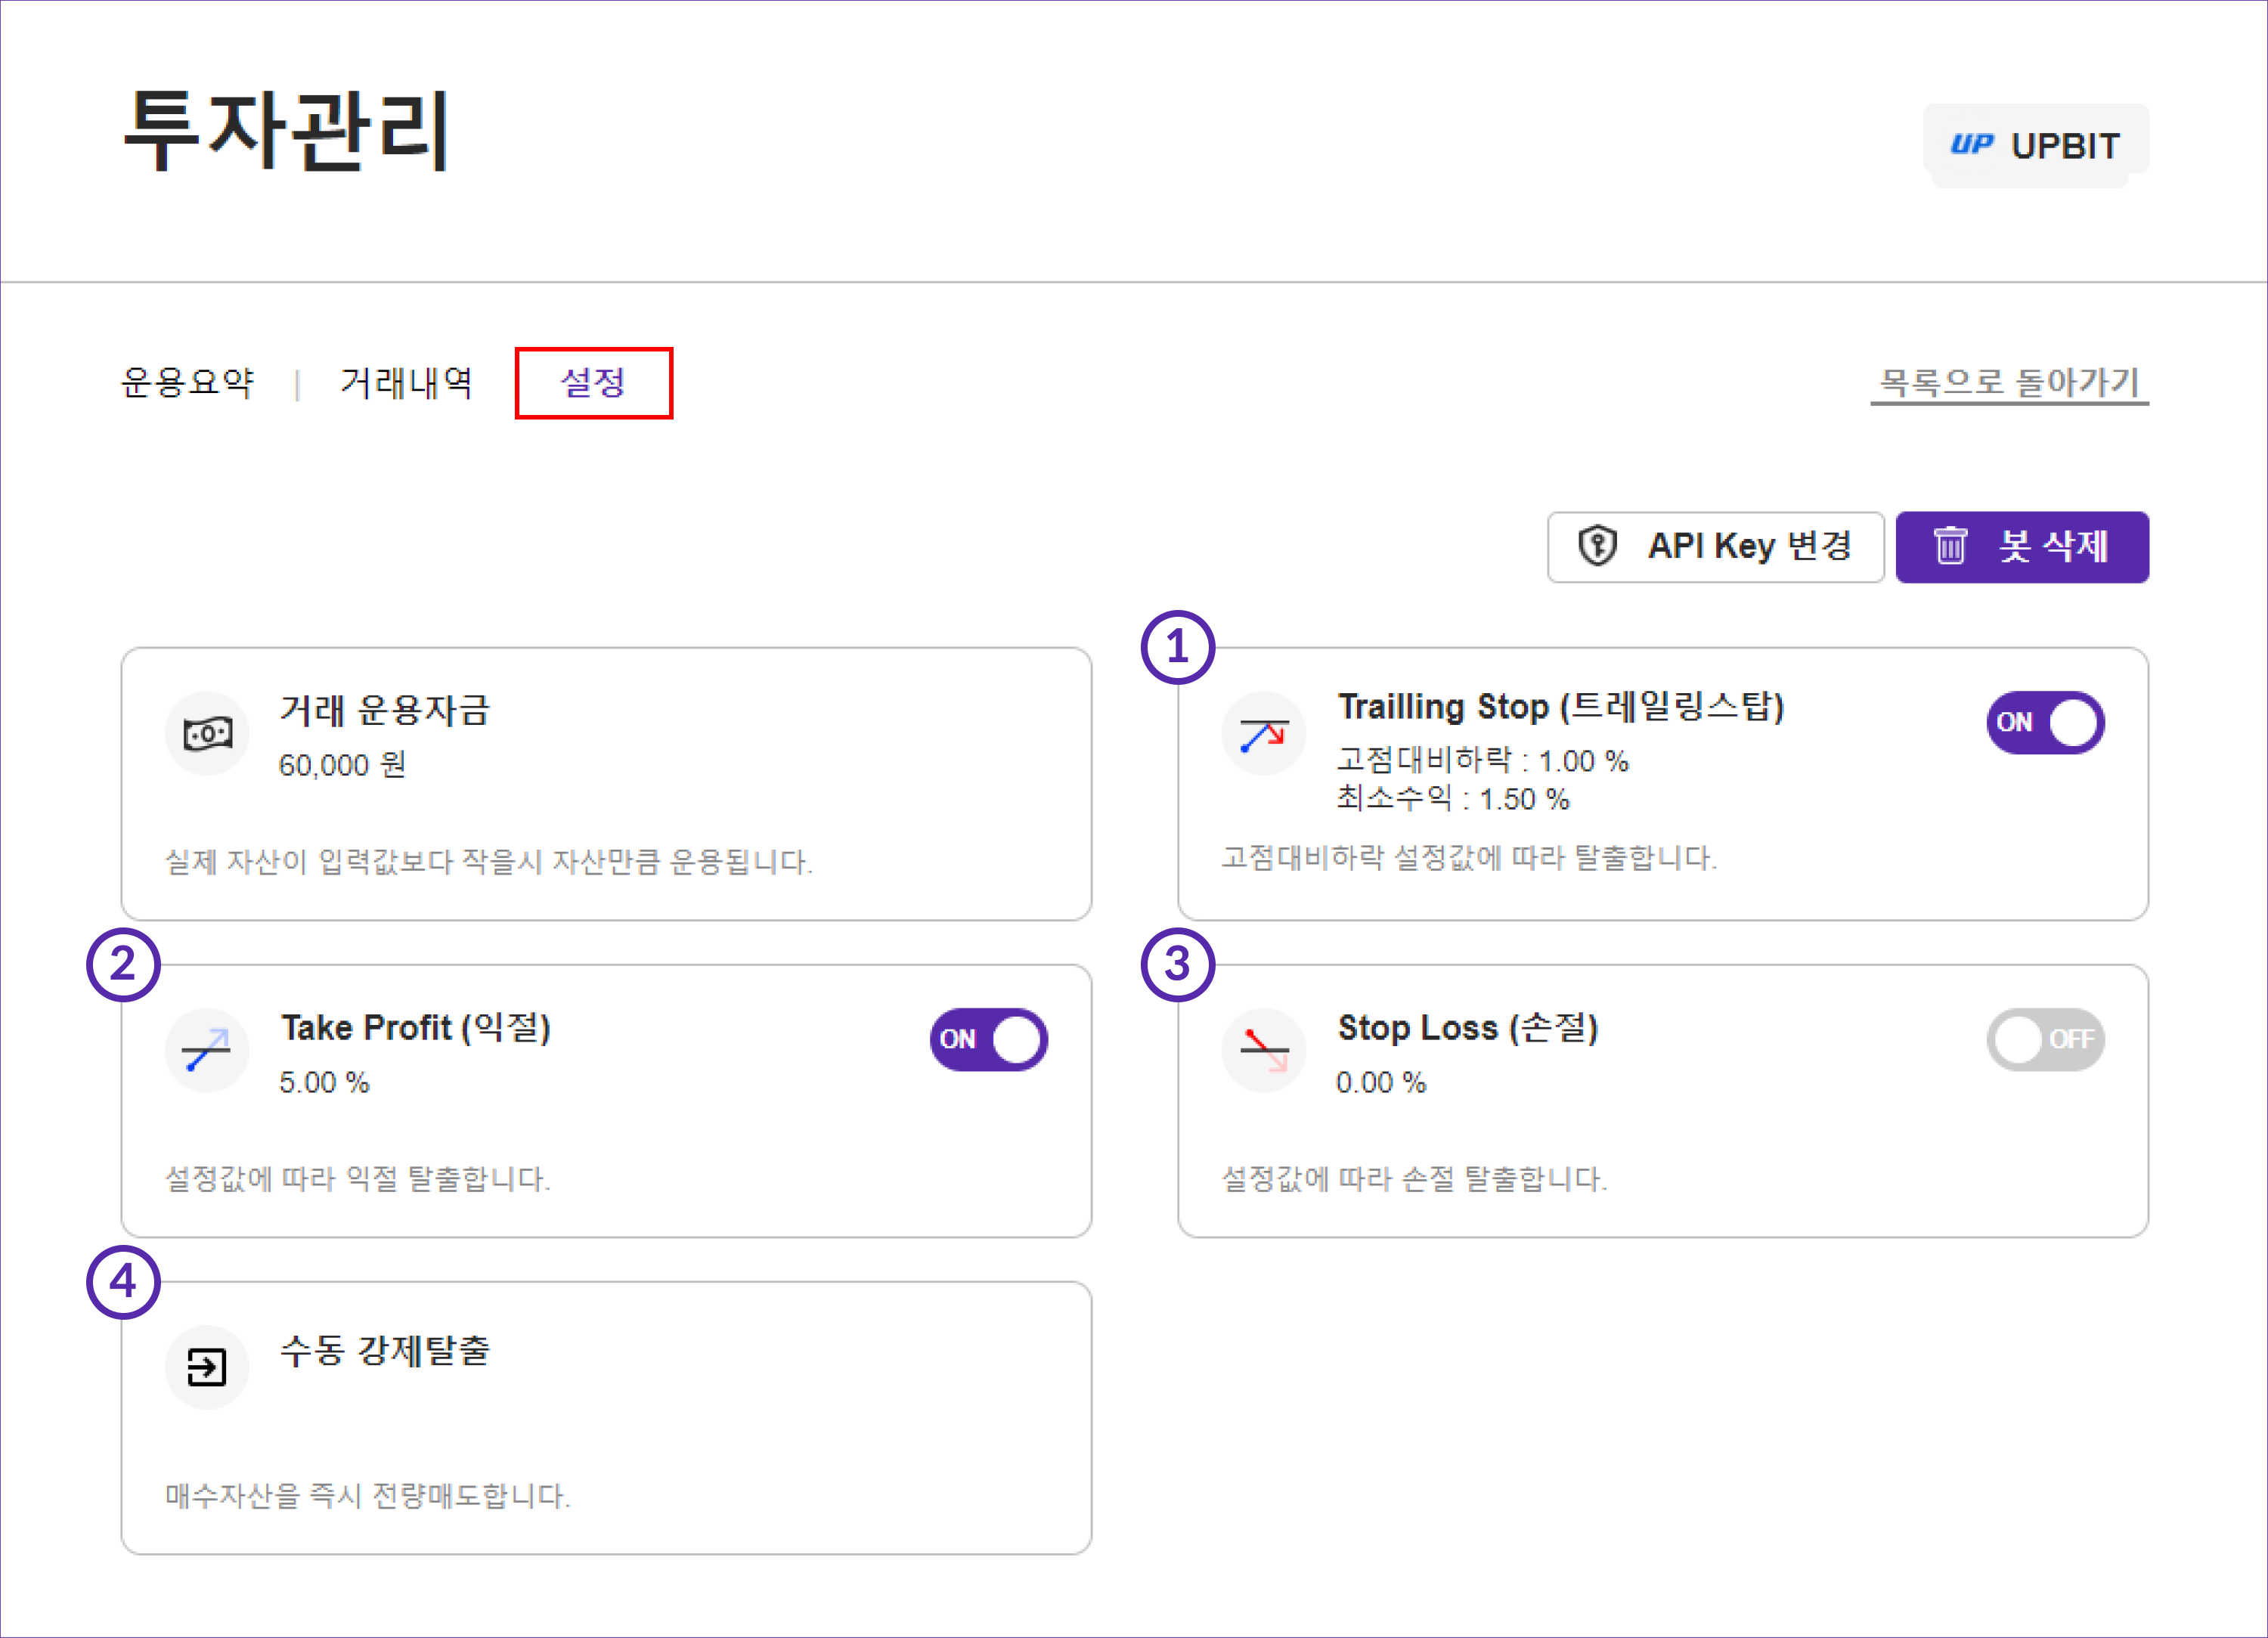Viewport: 2268px width, 1638px height.
Task: Click the manual force-exit (수동 강제탈출) icon
Action: pos(207,1367)
